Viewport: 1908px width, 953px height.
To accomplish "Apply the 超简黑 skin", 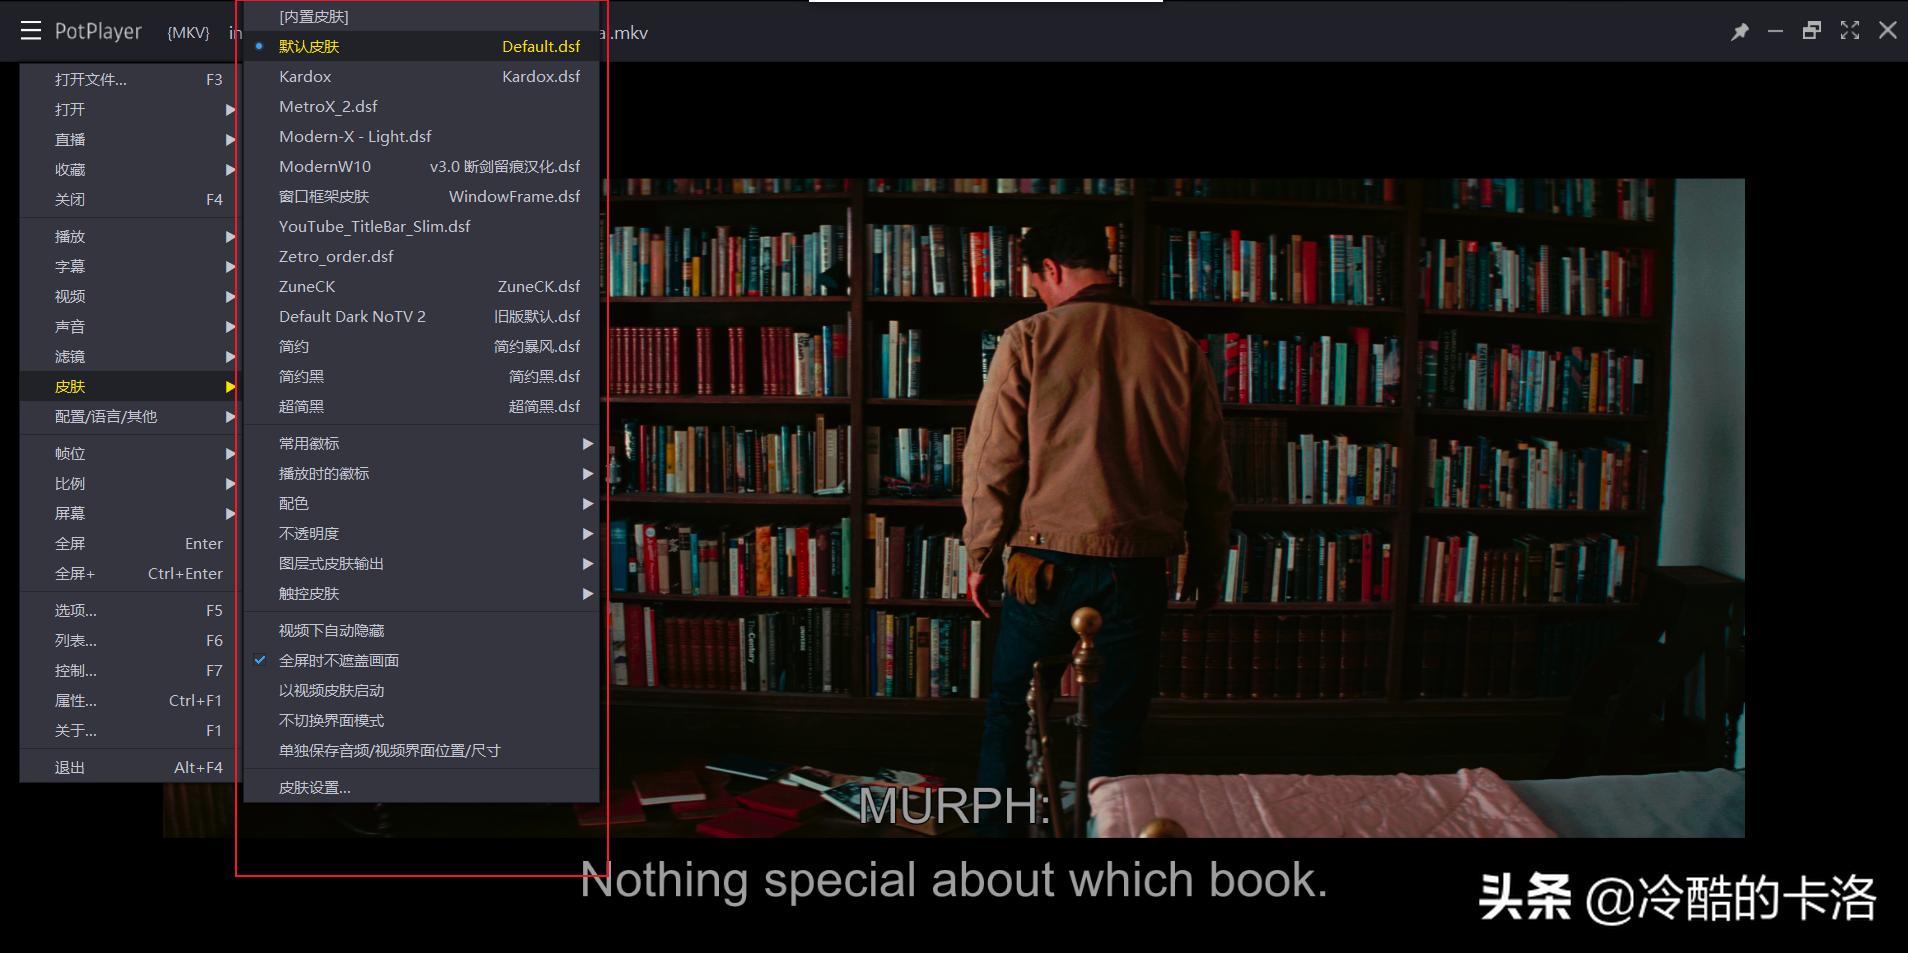I will (x=421, y=406).
